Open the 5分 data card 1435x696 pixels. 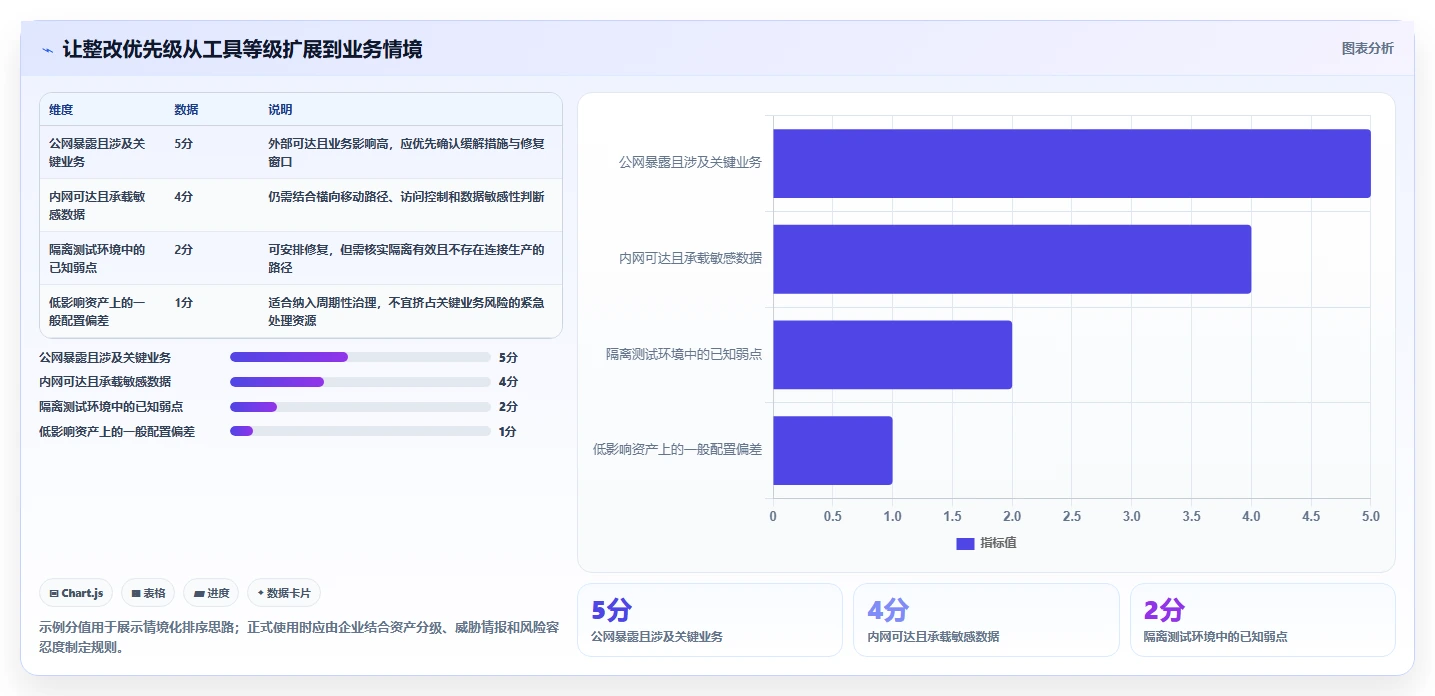click(710, 620)
